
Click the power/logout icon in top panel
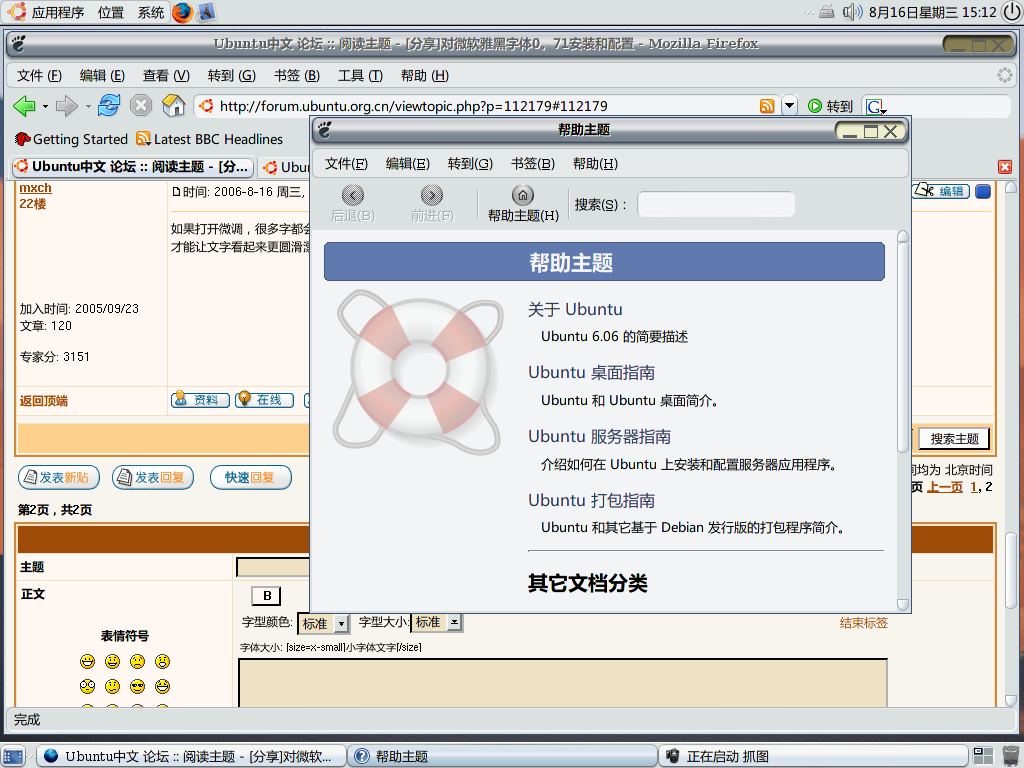pos(1011,12)
